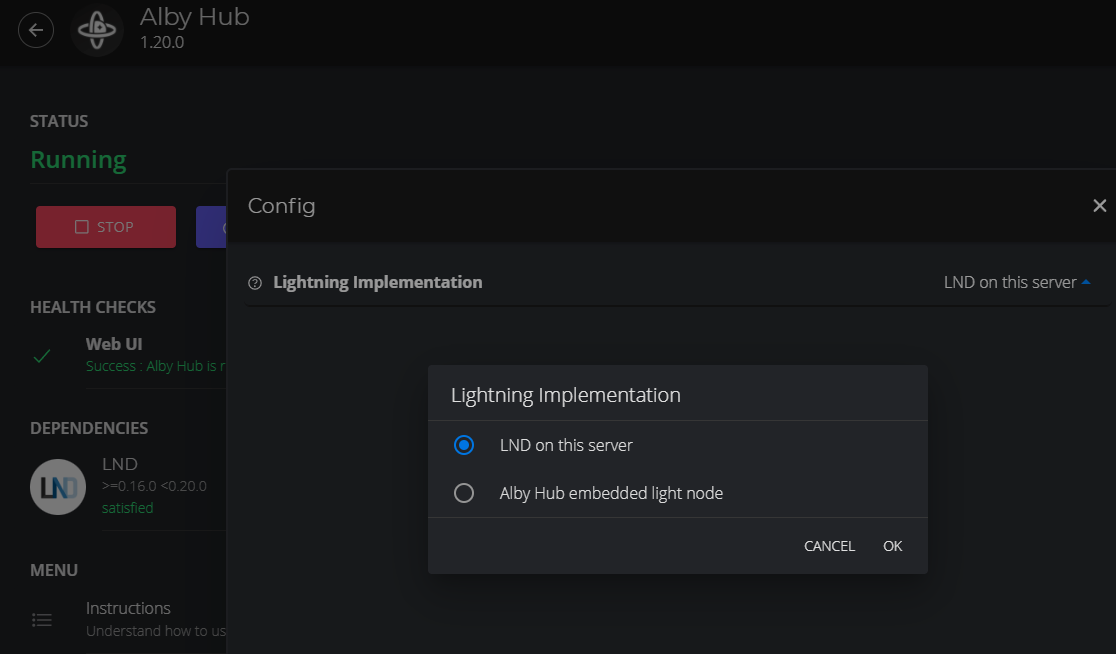Click the Lightning Implementation setting label

click(x=377, y=282)
